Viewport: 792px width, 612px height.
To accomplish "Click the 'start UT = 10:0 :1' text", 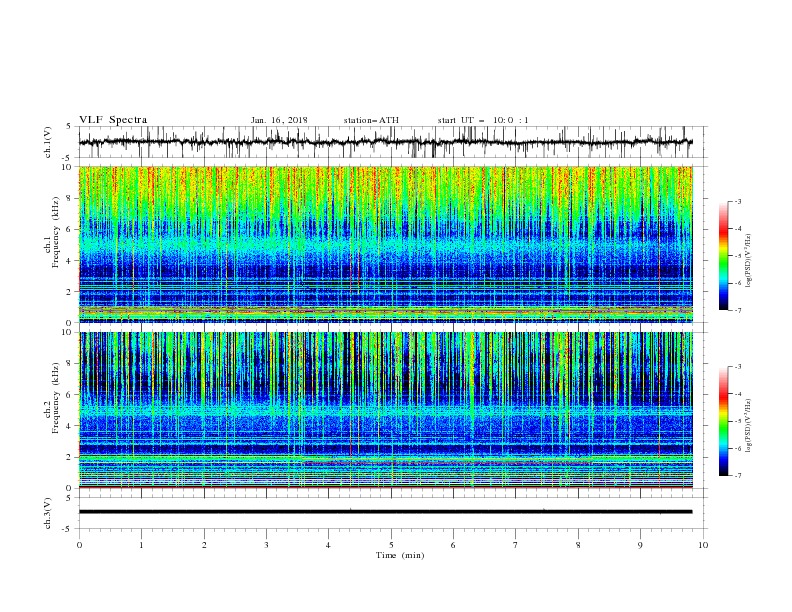I will (x=483, y=120).
